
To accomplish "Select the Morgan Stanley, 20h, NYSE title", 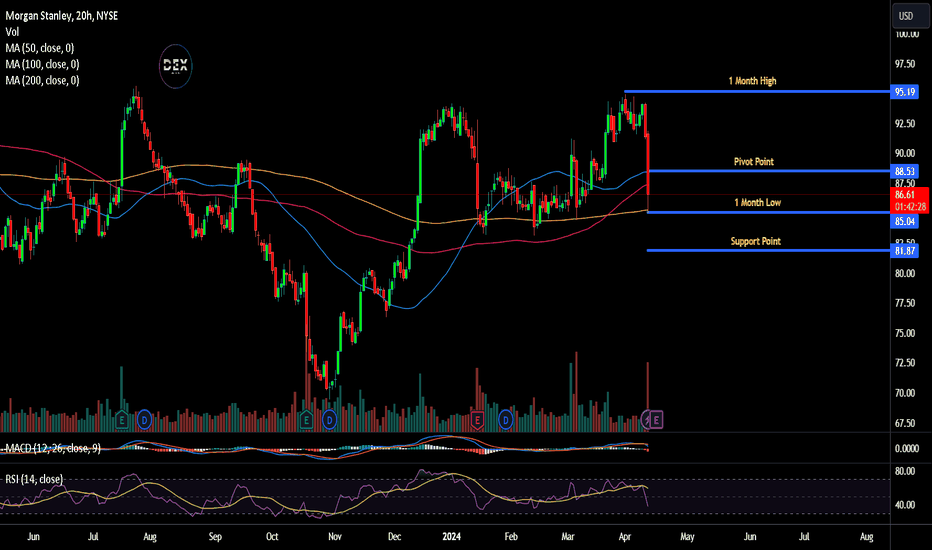I will pos(62,16).
